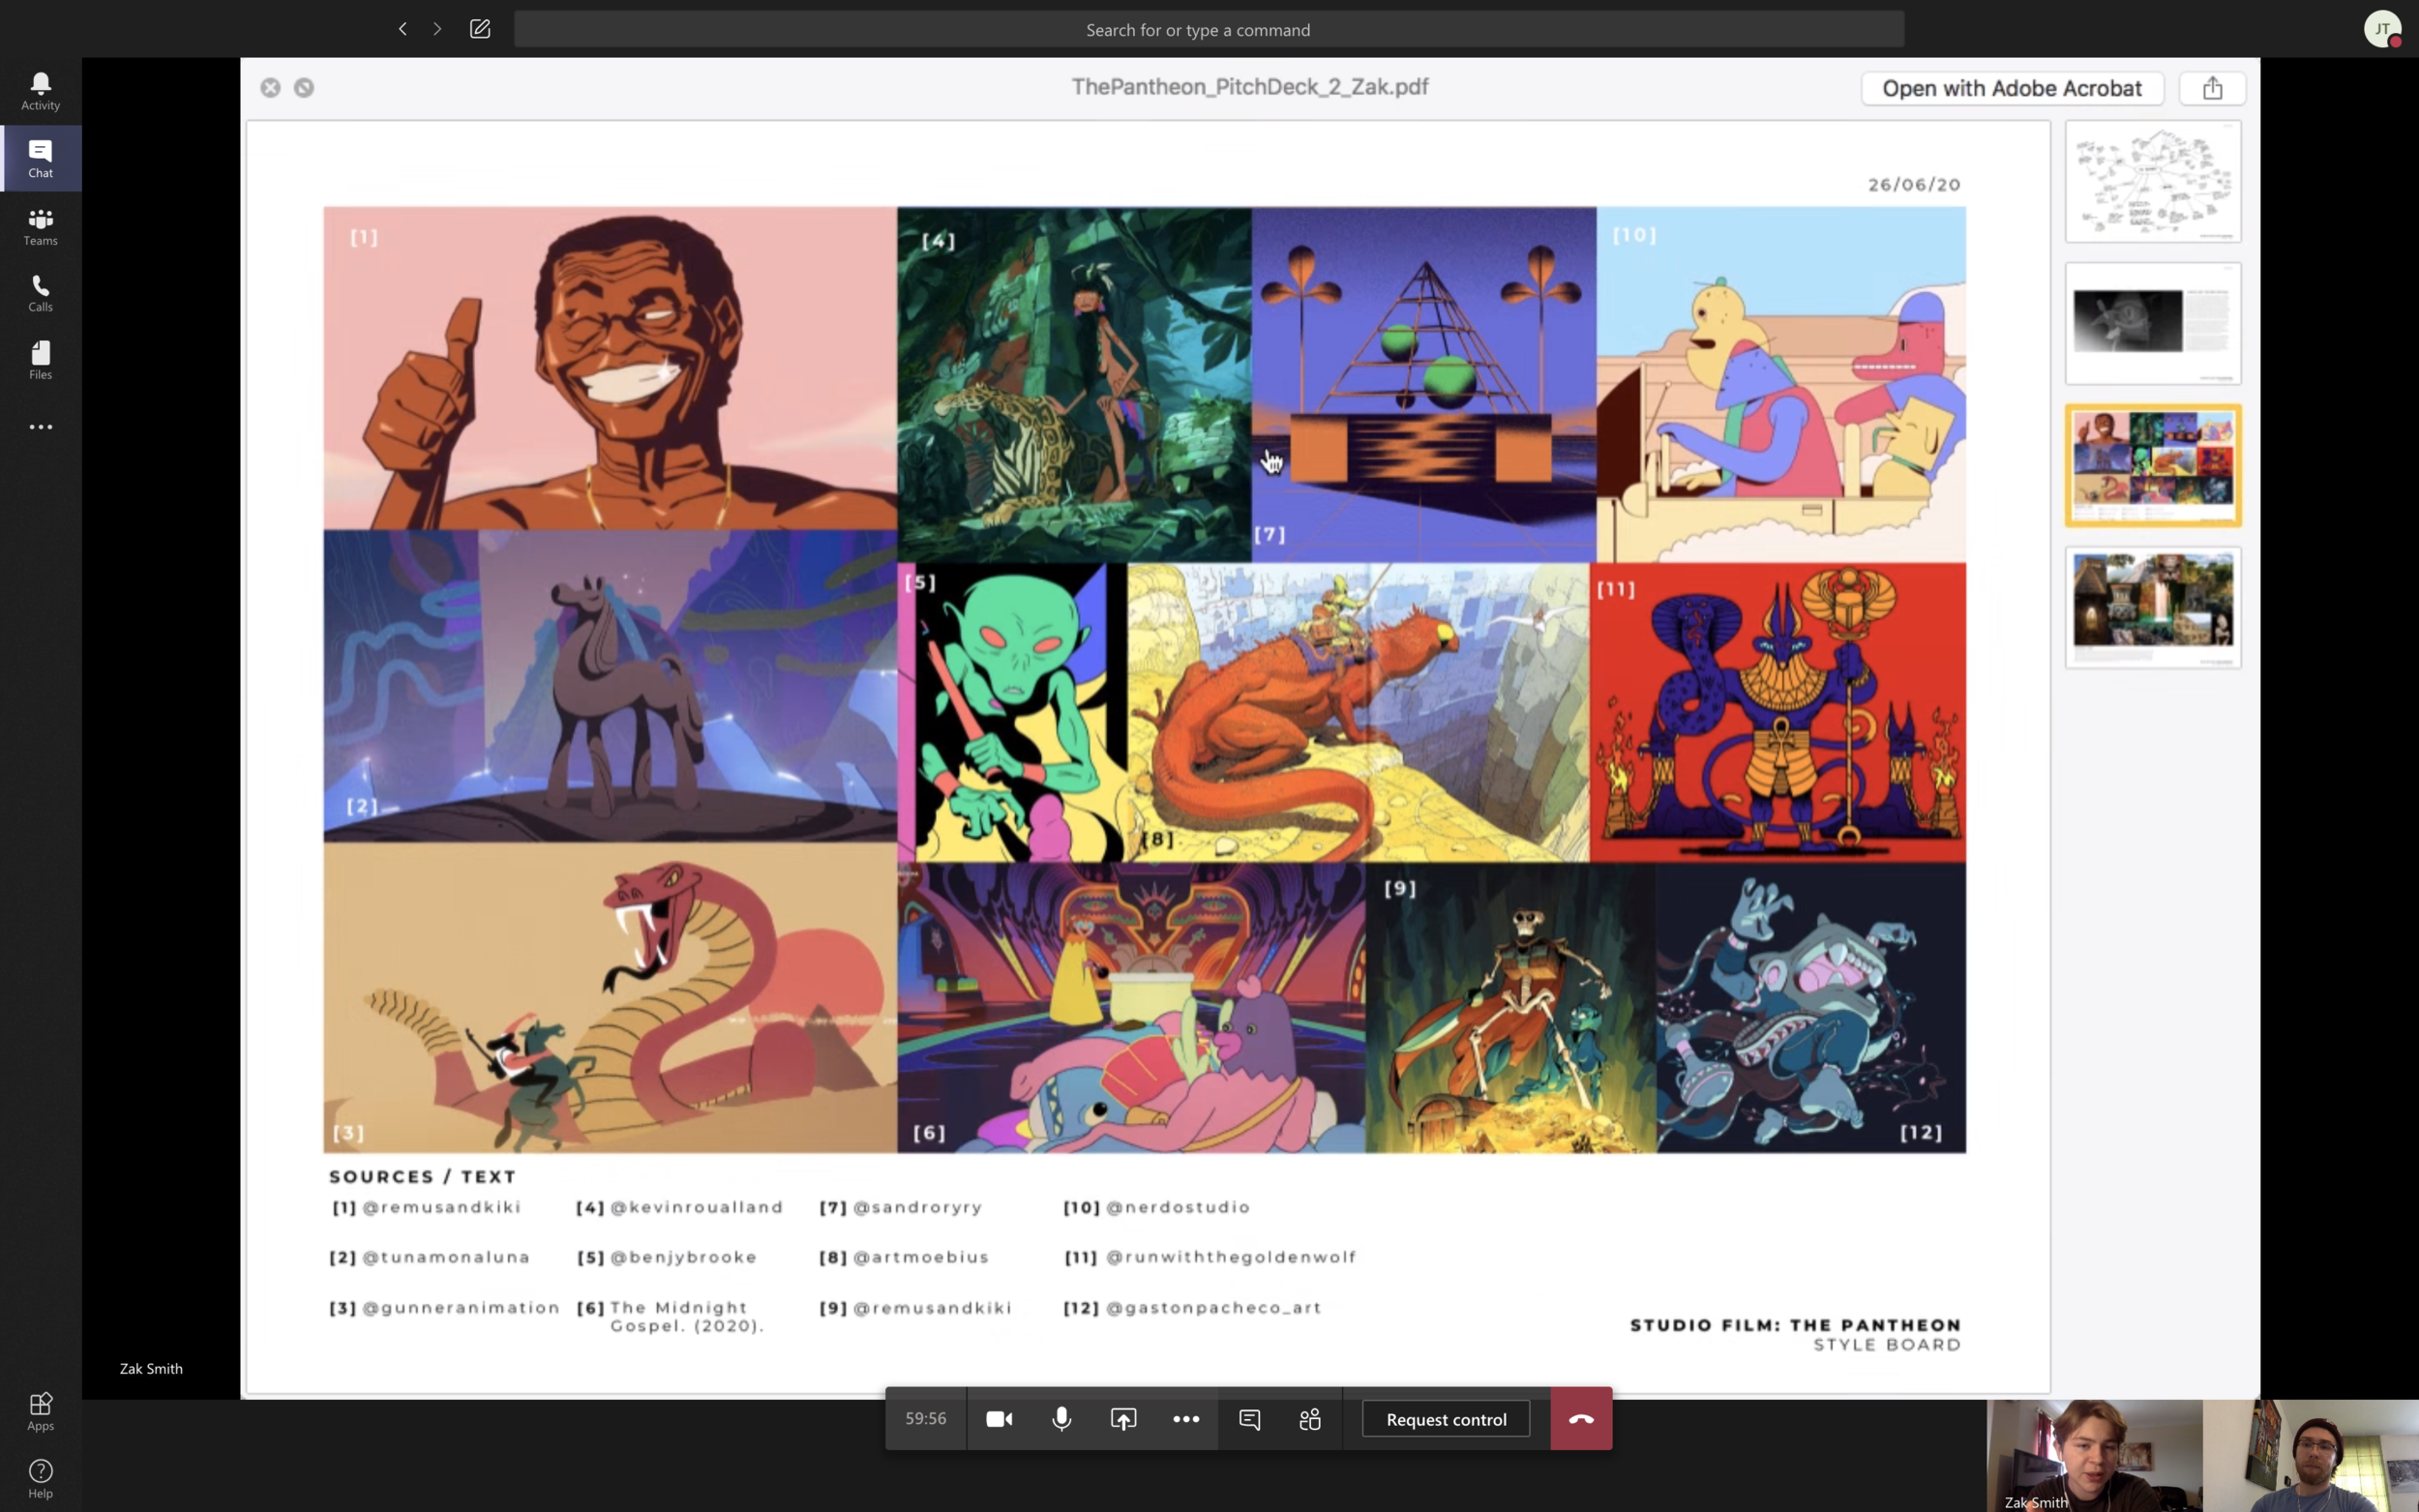Image resolution: width=2419 pixels, height=1512 pixels.
Task: Click the second participant's video tile
Action: (x=2310, y=1455)
